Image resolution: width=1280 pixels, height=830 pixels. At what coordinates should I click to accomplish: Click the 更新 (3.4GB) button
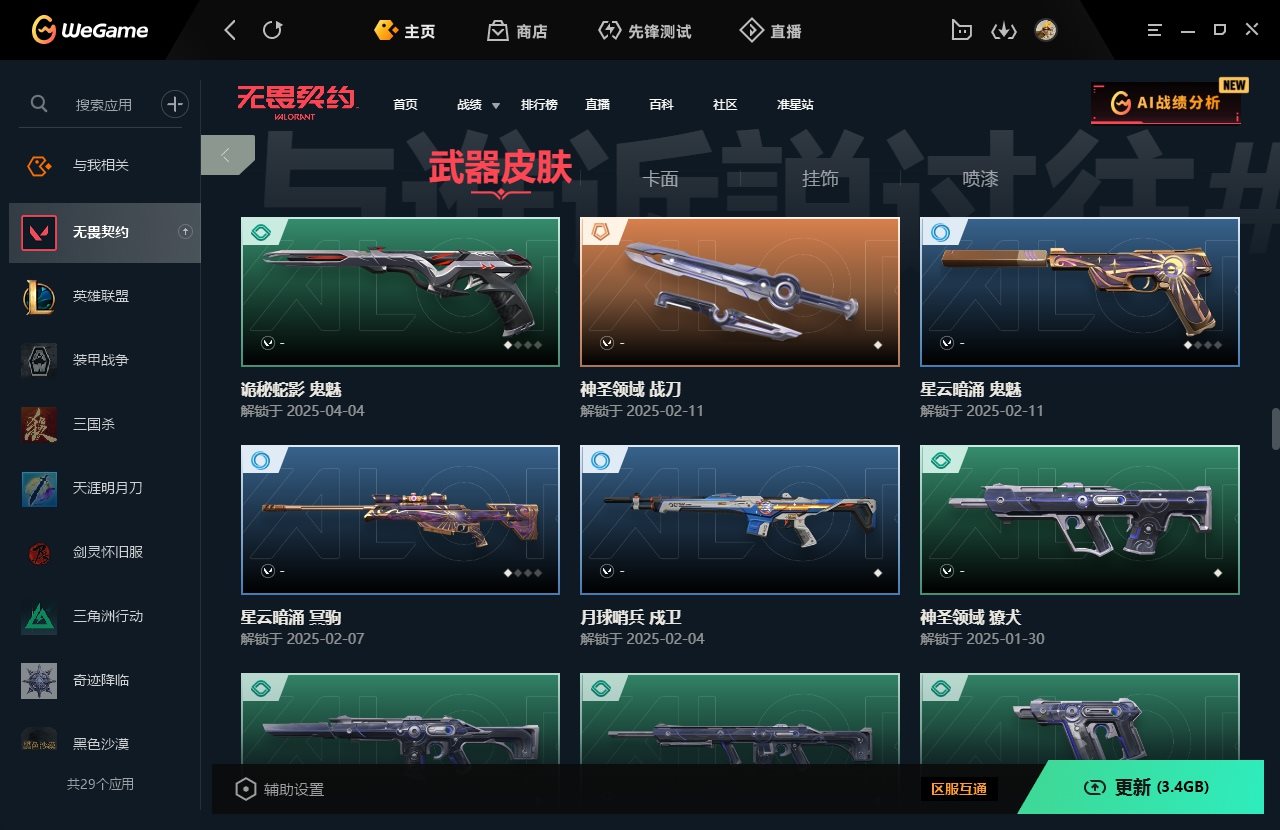(x=1146, y=787)
